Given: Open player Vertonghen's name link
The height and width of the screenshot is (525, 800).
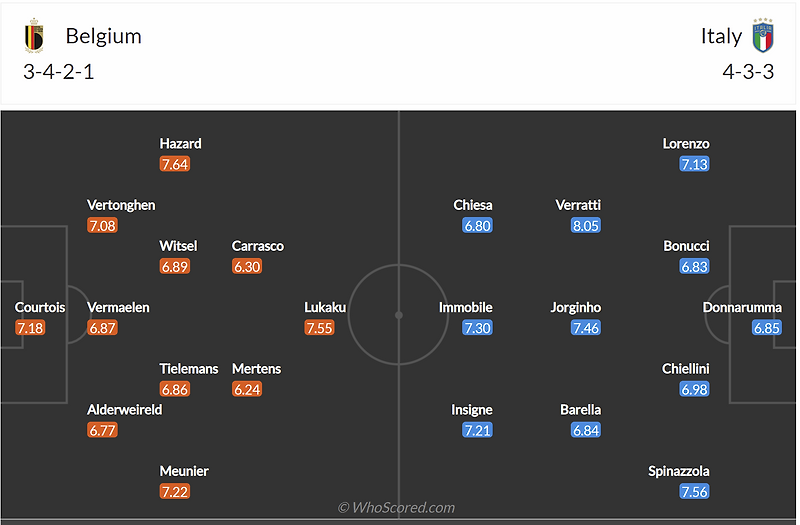Looking at the screenshot, I should click(x=121, y=205).
